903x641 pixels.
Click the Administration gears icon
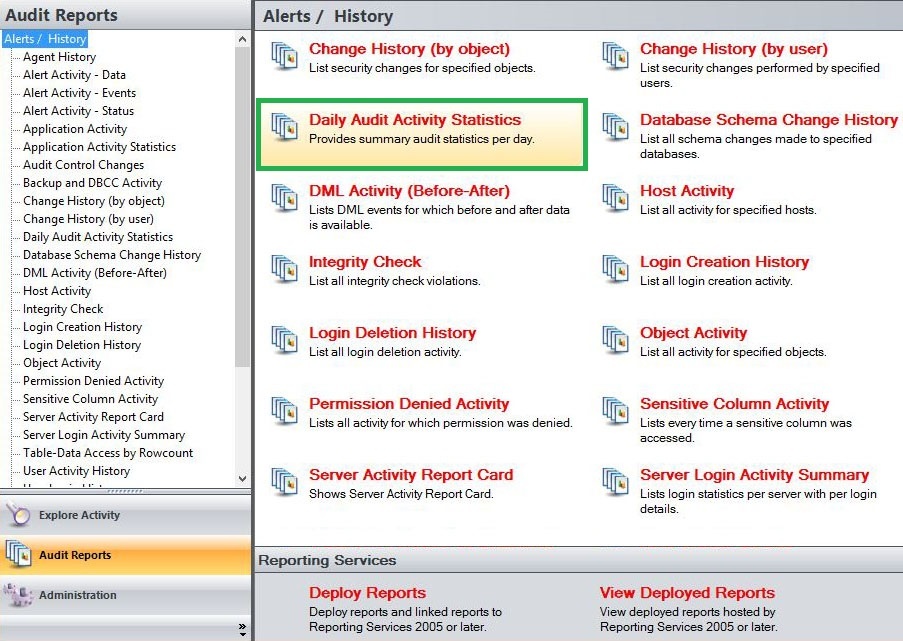(x=18, y=595)
